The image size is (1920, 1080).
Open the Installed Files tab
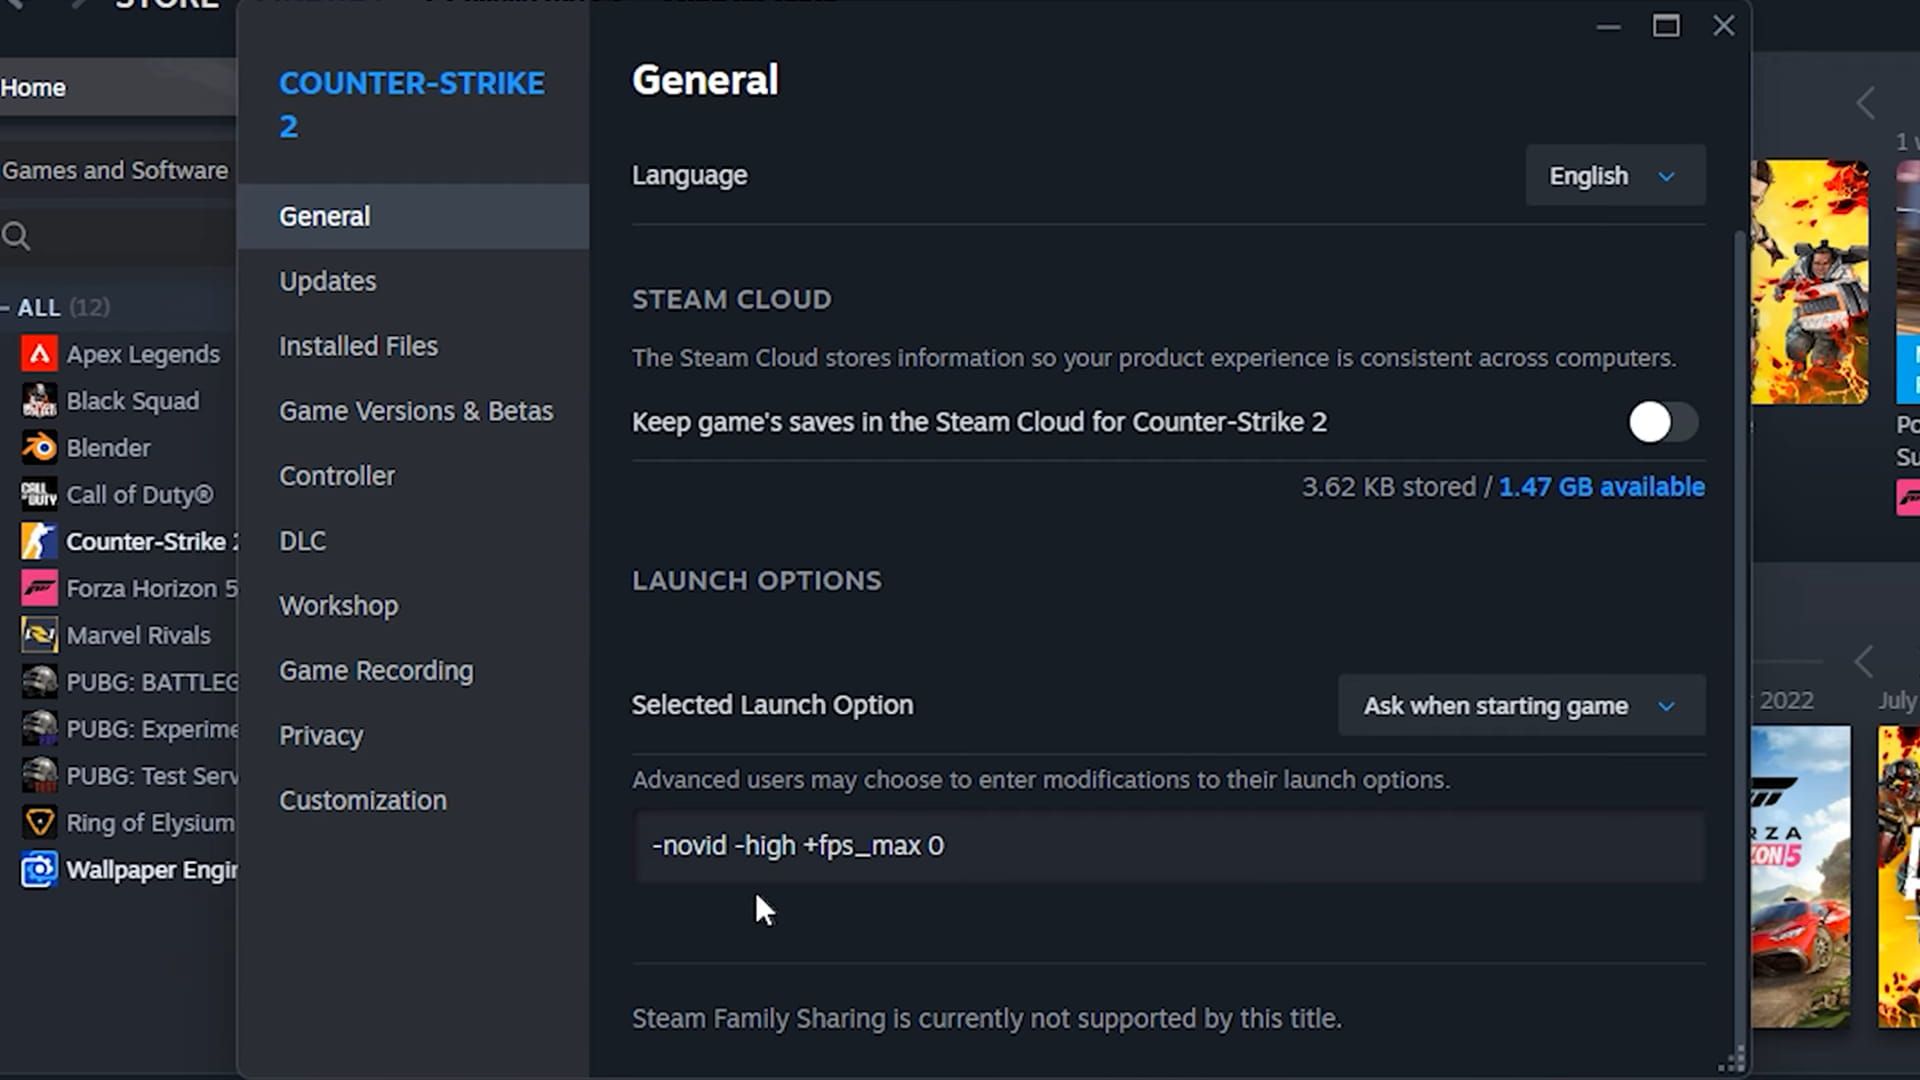click(358, 347)
